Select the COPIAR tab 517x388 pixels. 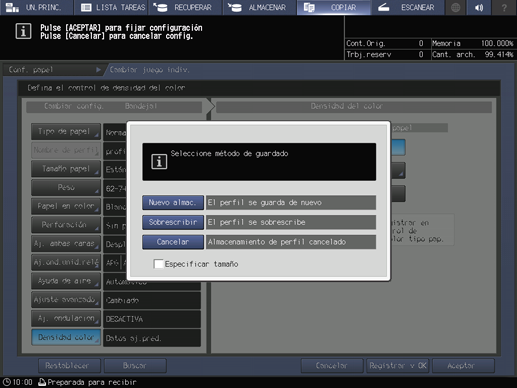pos(334,7)
